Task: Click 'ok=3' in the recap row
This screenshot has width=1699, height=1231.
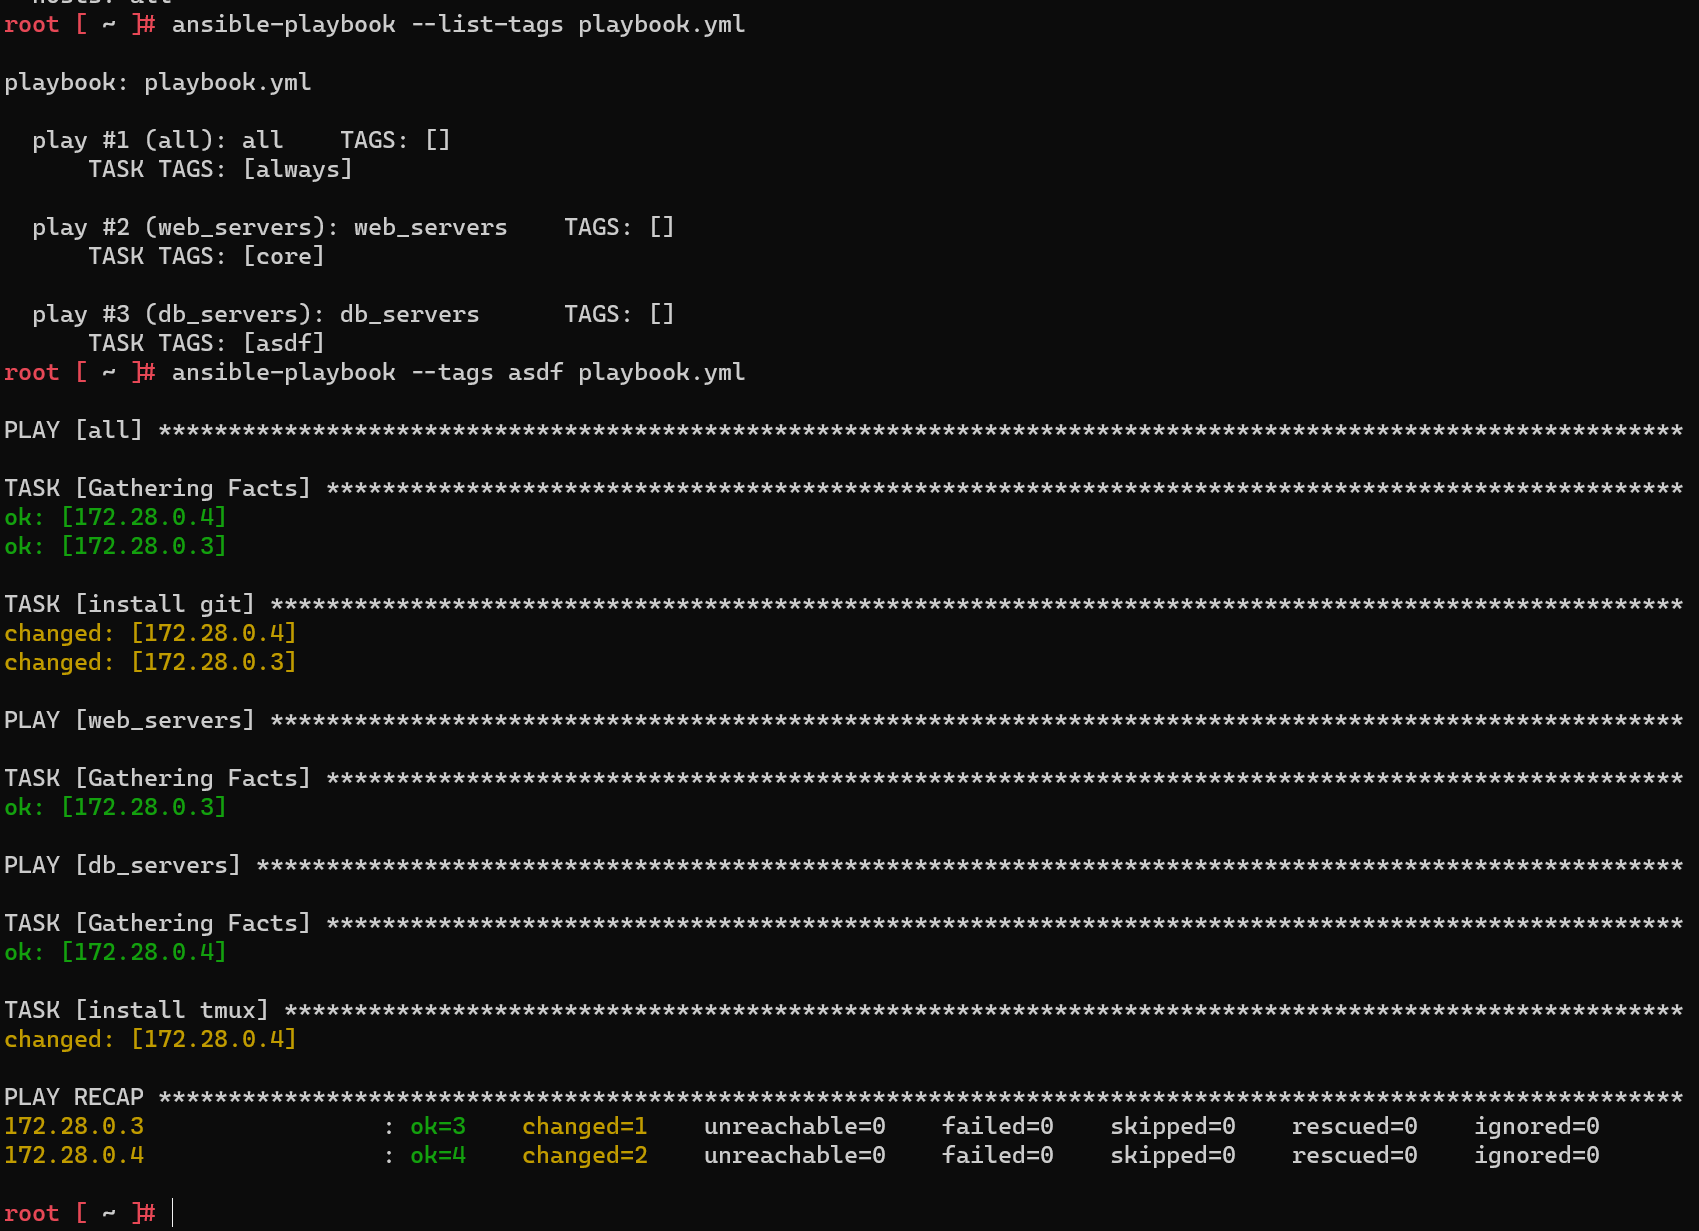Action: click(x=438, y=1126)
